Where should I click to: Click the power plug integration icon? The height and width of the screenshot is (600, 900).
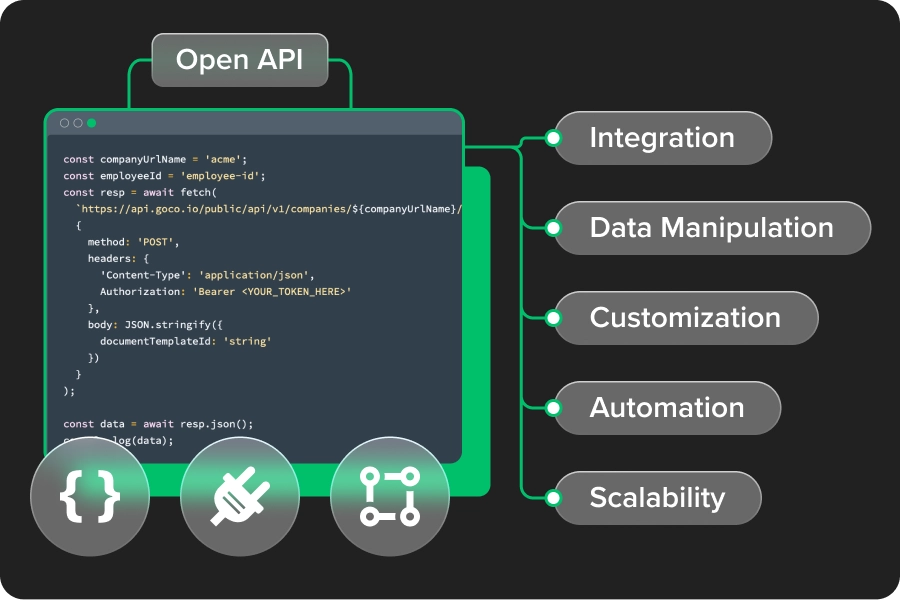(x=240, y=497)
